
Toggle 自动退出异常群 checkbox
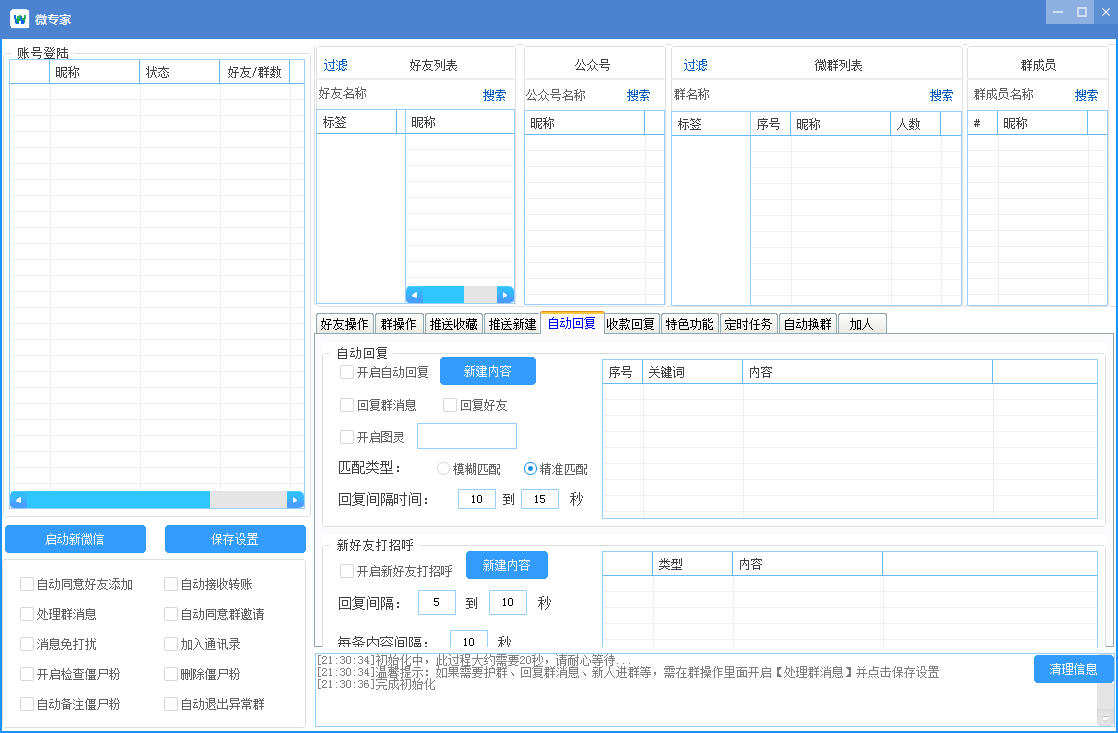pyautogui.click(x=171, y=704)
